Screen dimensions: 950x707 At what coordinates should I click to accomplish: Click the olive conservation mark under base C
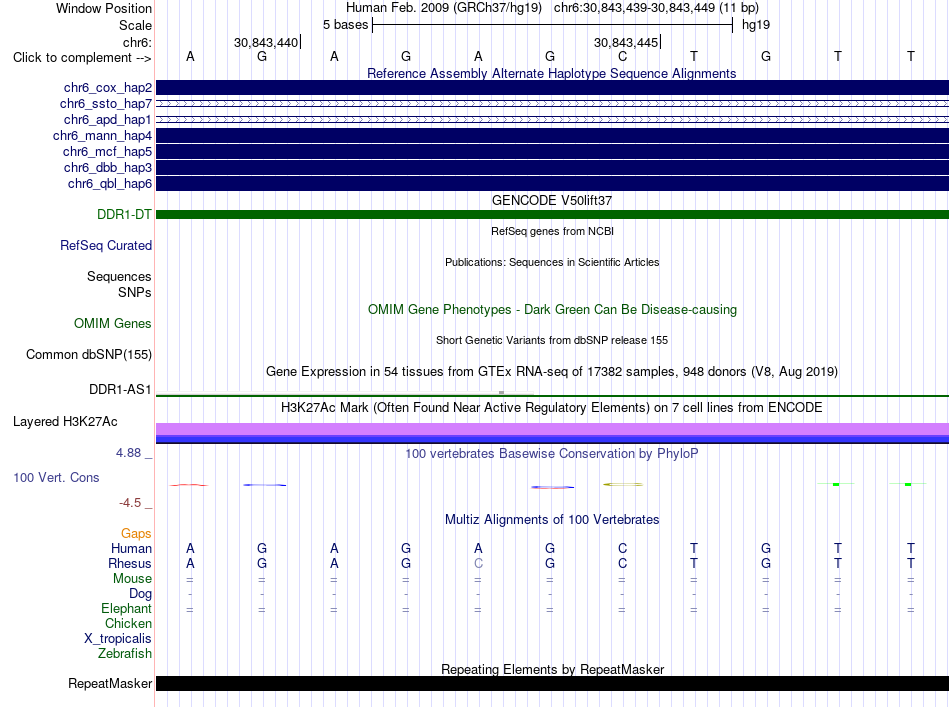pos(623,484)
